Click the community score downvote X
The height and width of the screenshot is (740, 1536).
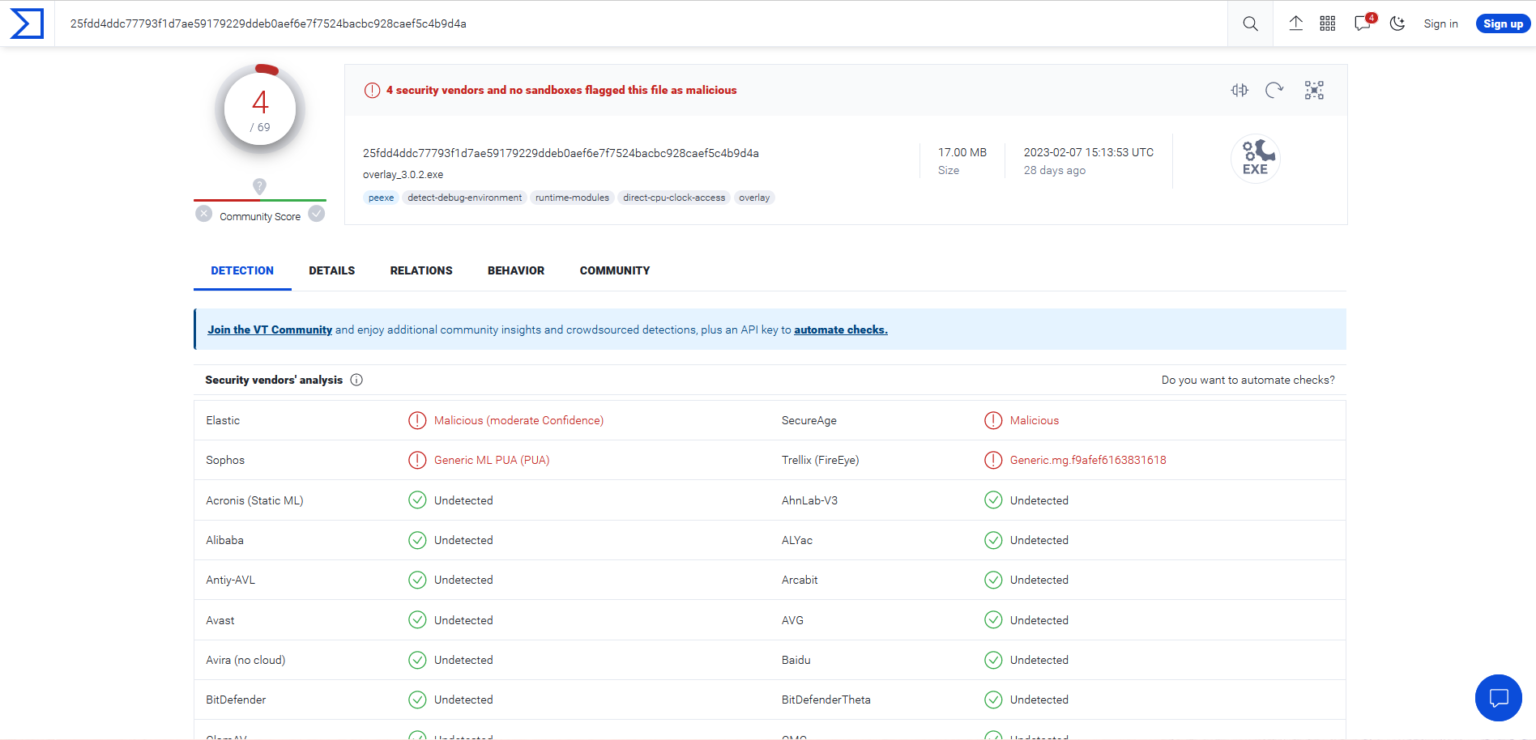tap(204, 213)
